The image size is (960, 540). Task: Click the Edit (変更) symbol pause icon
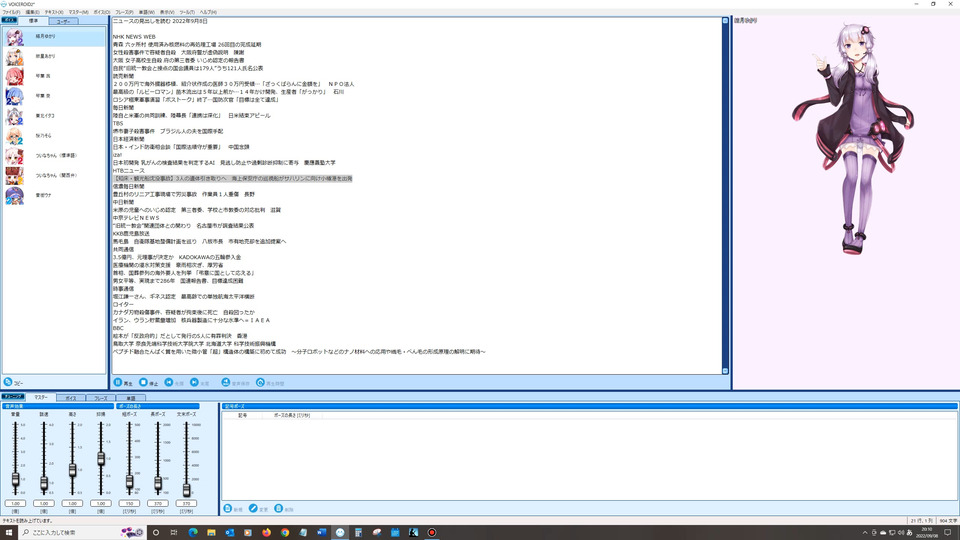coord(253,509)
